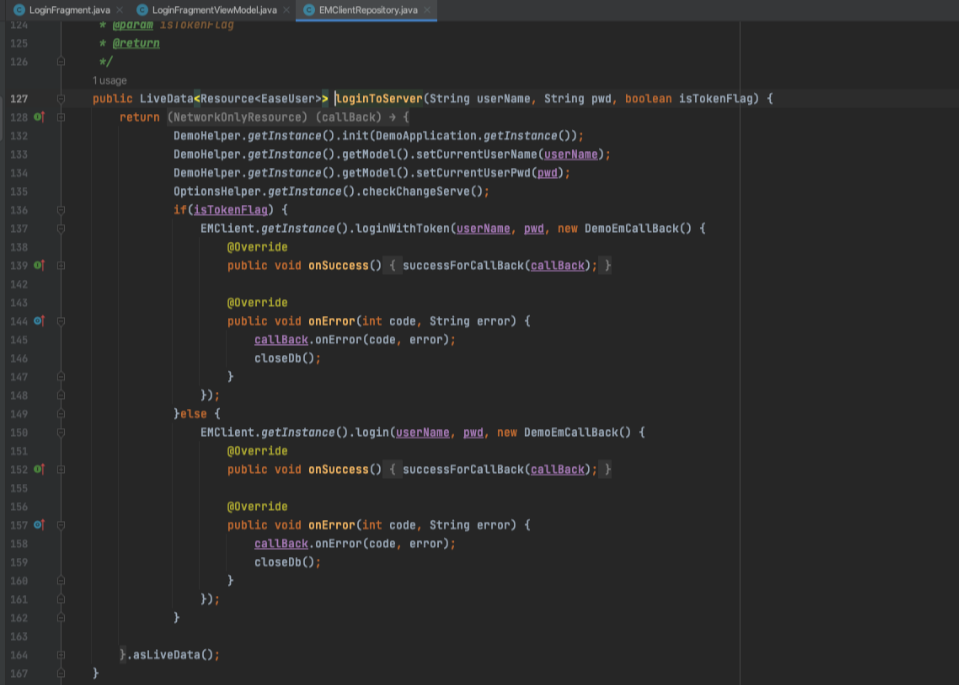Click 'isTokenFlag' inside the if condition
Viewport: 959px width, 685px height.
pos(231,210)
